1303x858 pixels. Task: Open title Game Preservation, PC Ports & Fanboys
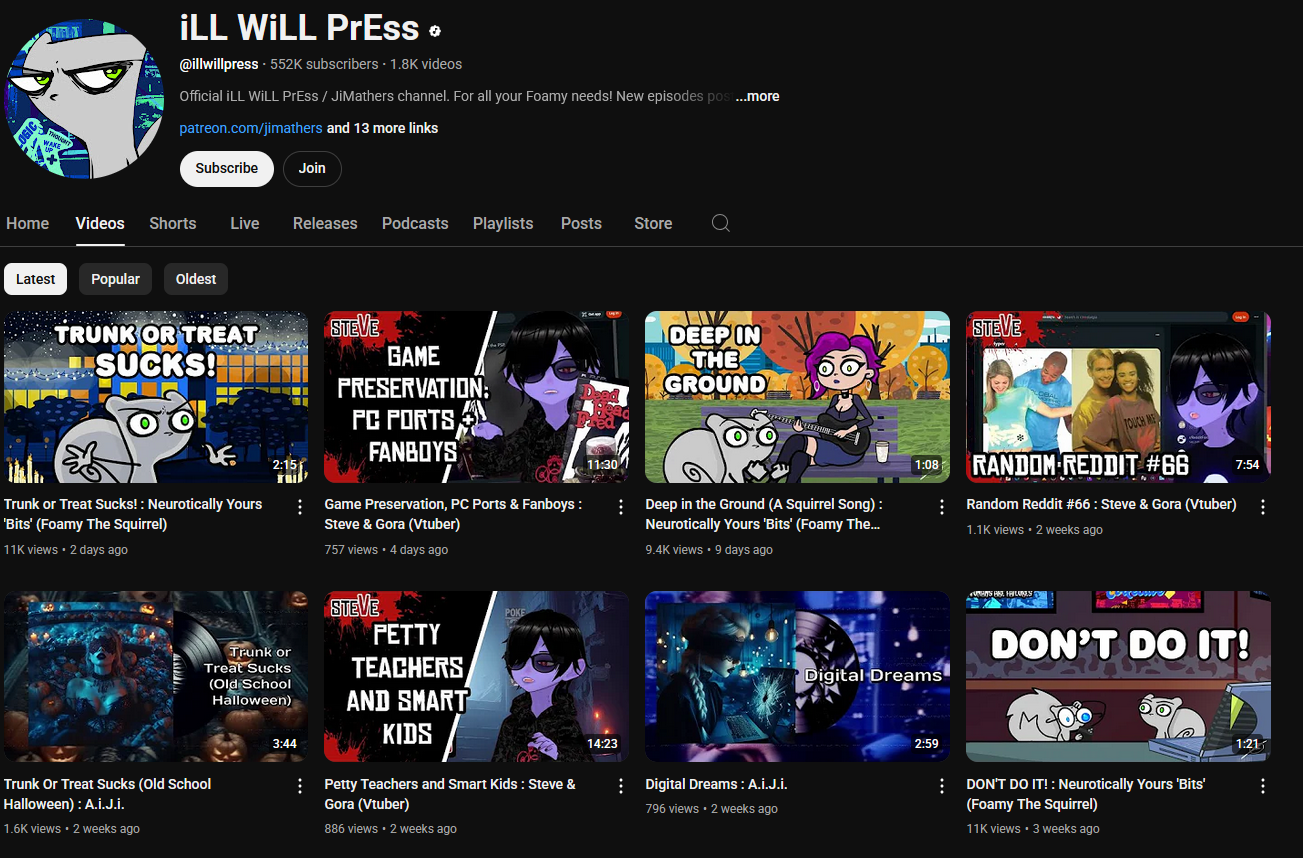click(453, 514)
